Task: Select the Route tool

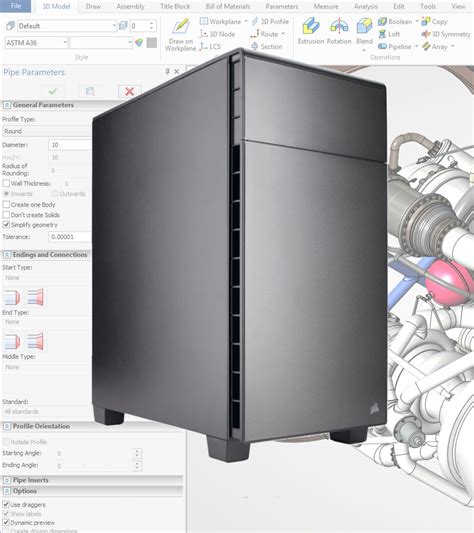Action: pyautogui.click(x=265, y=34)
